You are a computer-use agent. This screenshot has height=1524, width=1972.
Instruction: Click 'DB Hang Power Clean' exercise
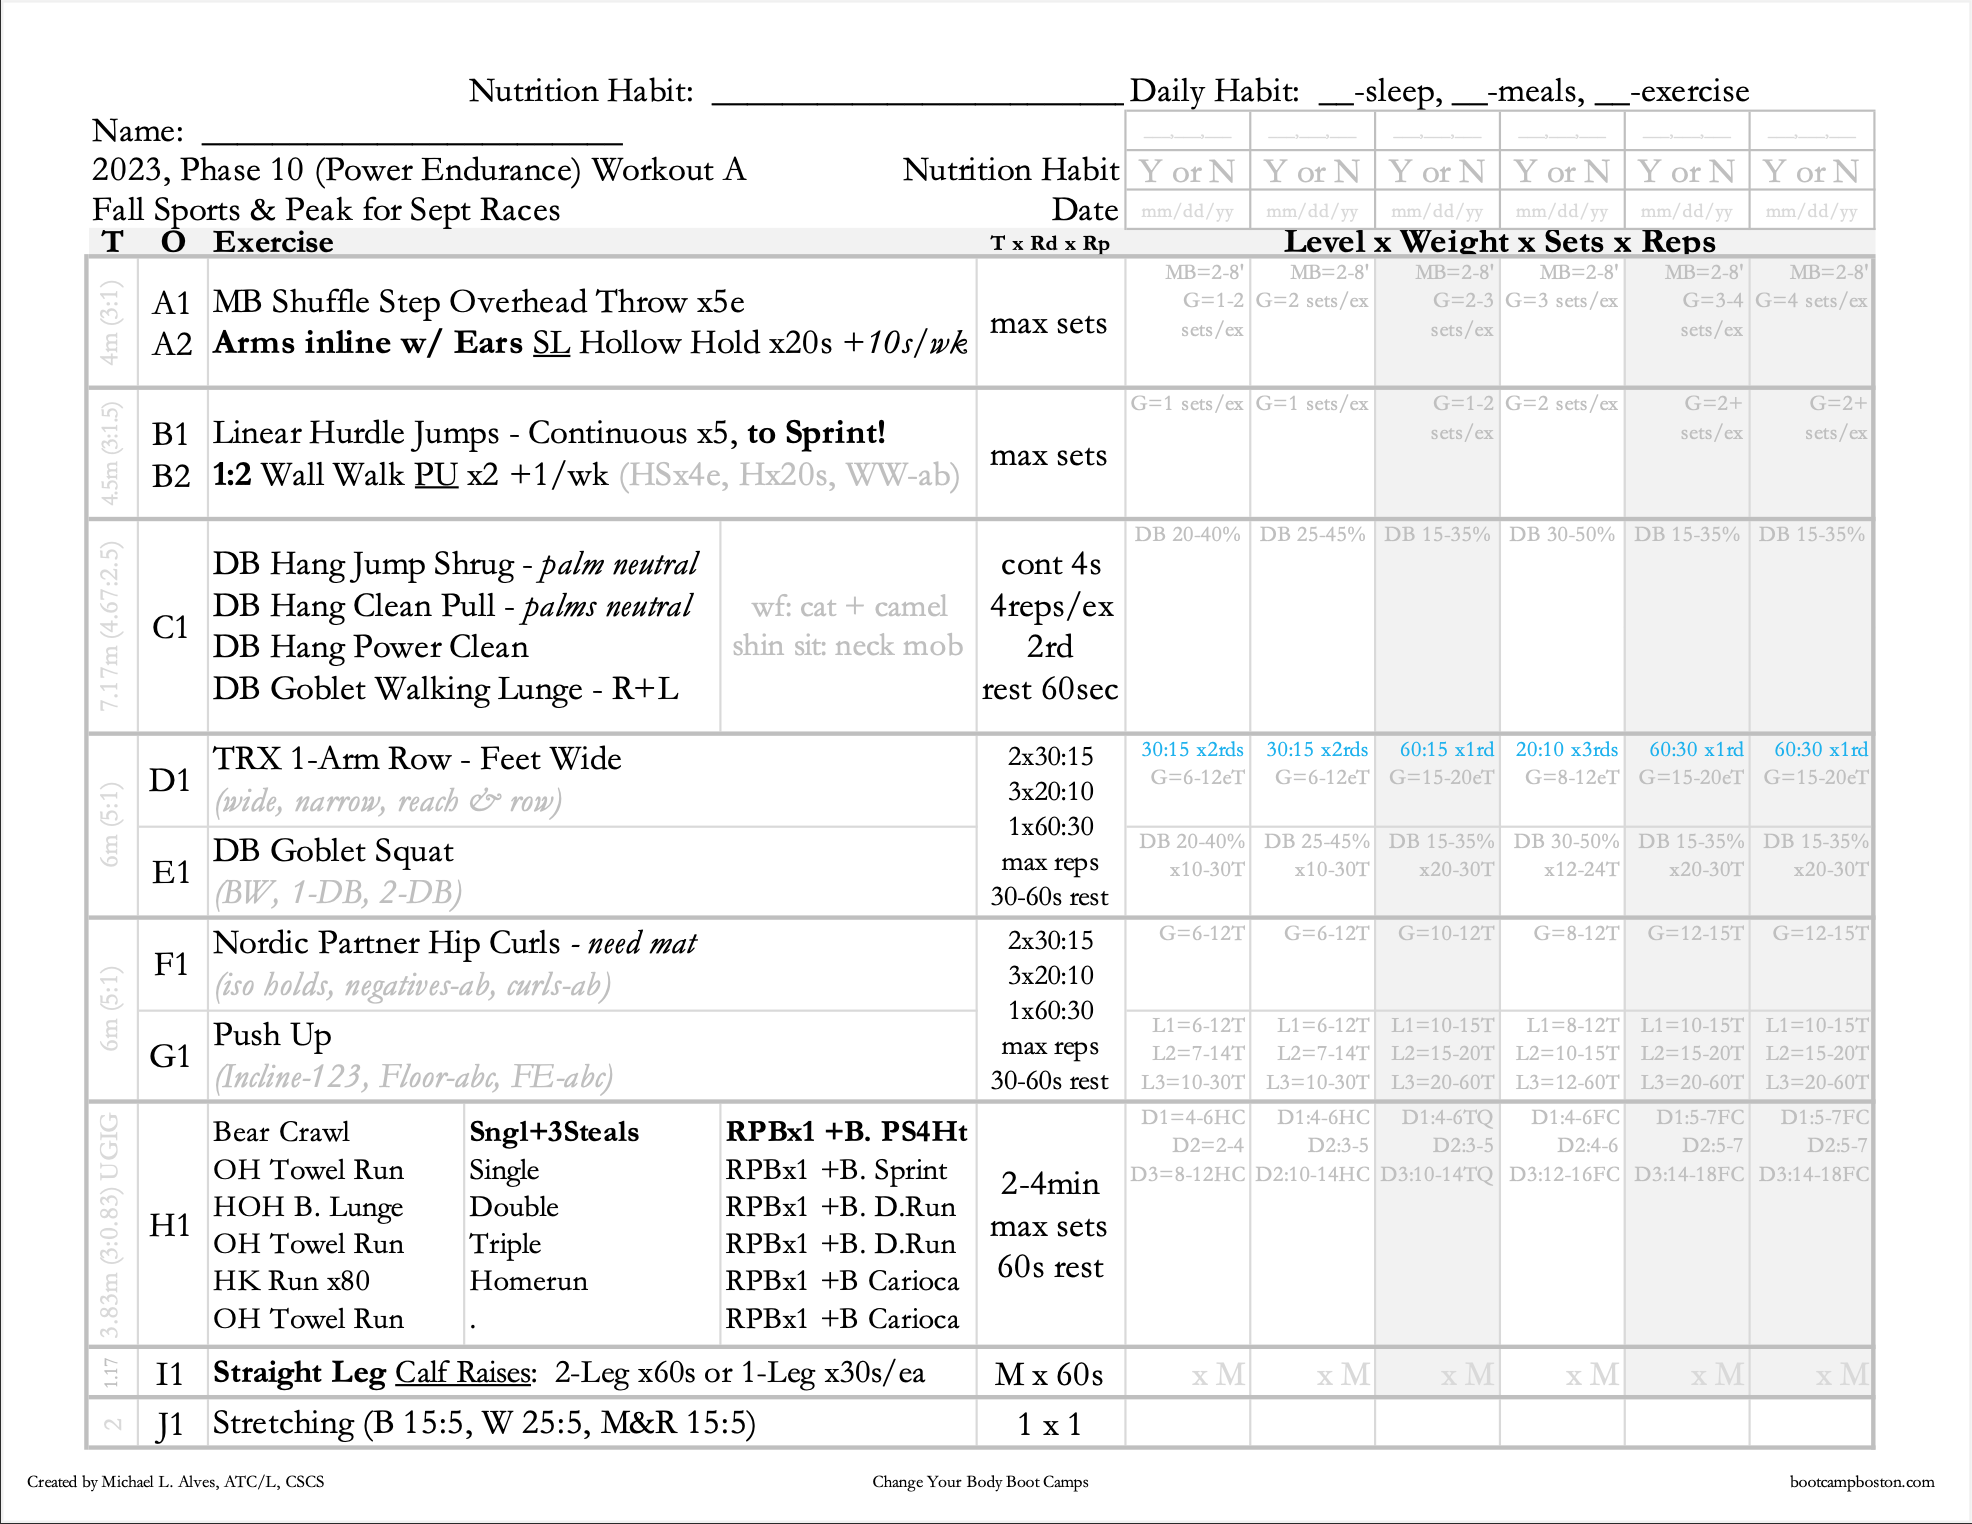[x=370, y=647]
